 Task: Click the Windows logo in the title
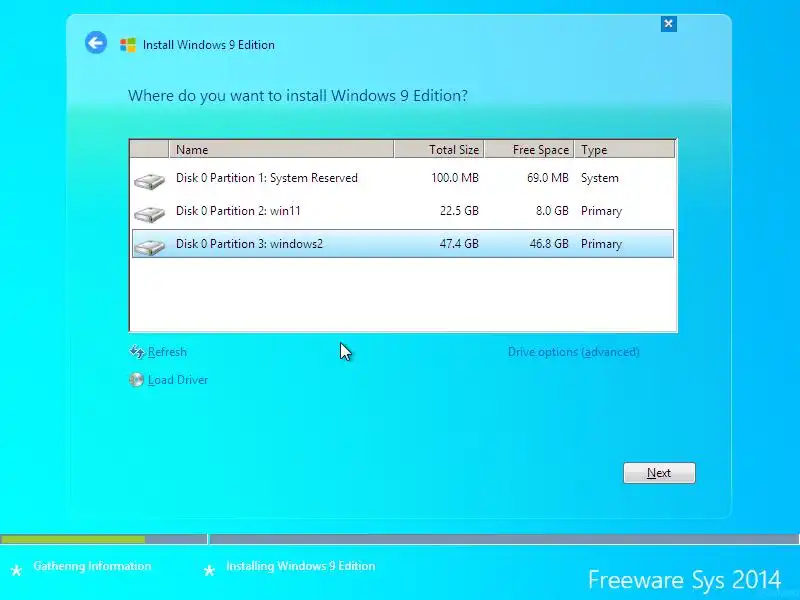(x=128, y=45)
